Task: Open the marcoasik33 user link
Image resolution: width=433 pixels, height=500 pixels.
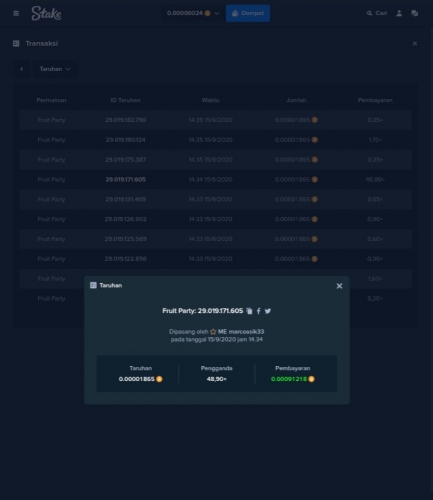Action: point(246,332)
